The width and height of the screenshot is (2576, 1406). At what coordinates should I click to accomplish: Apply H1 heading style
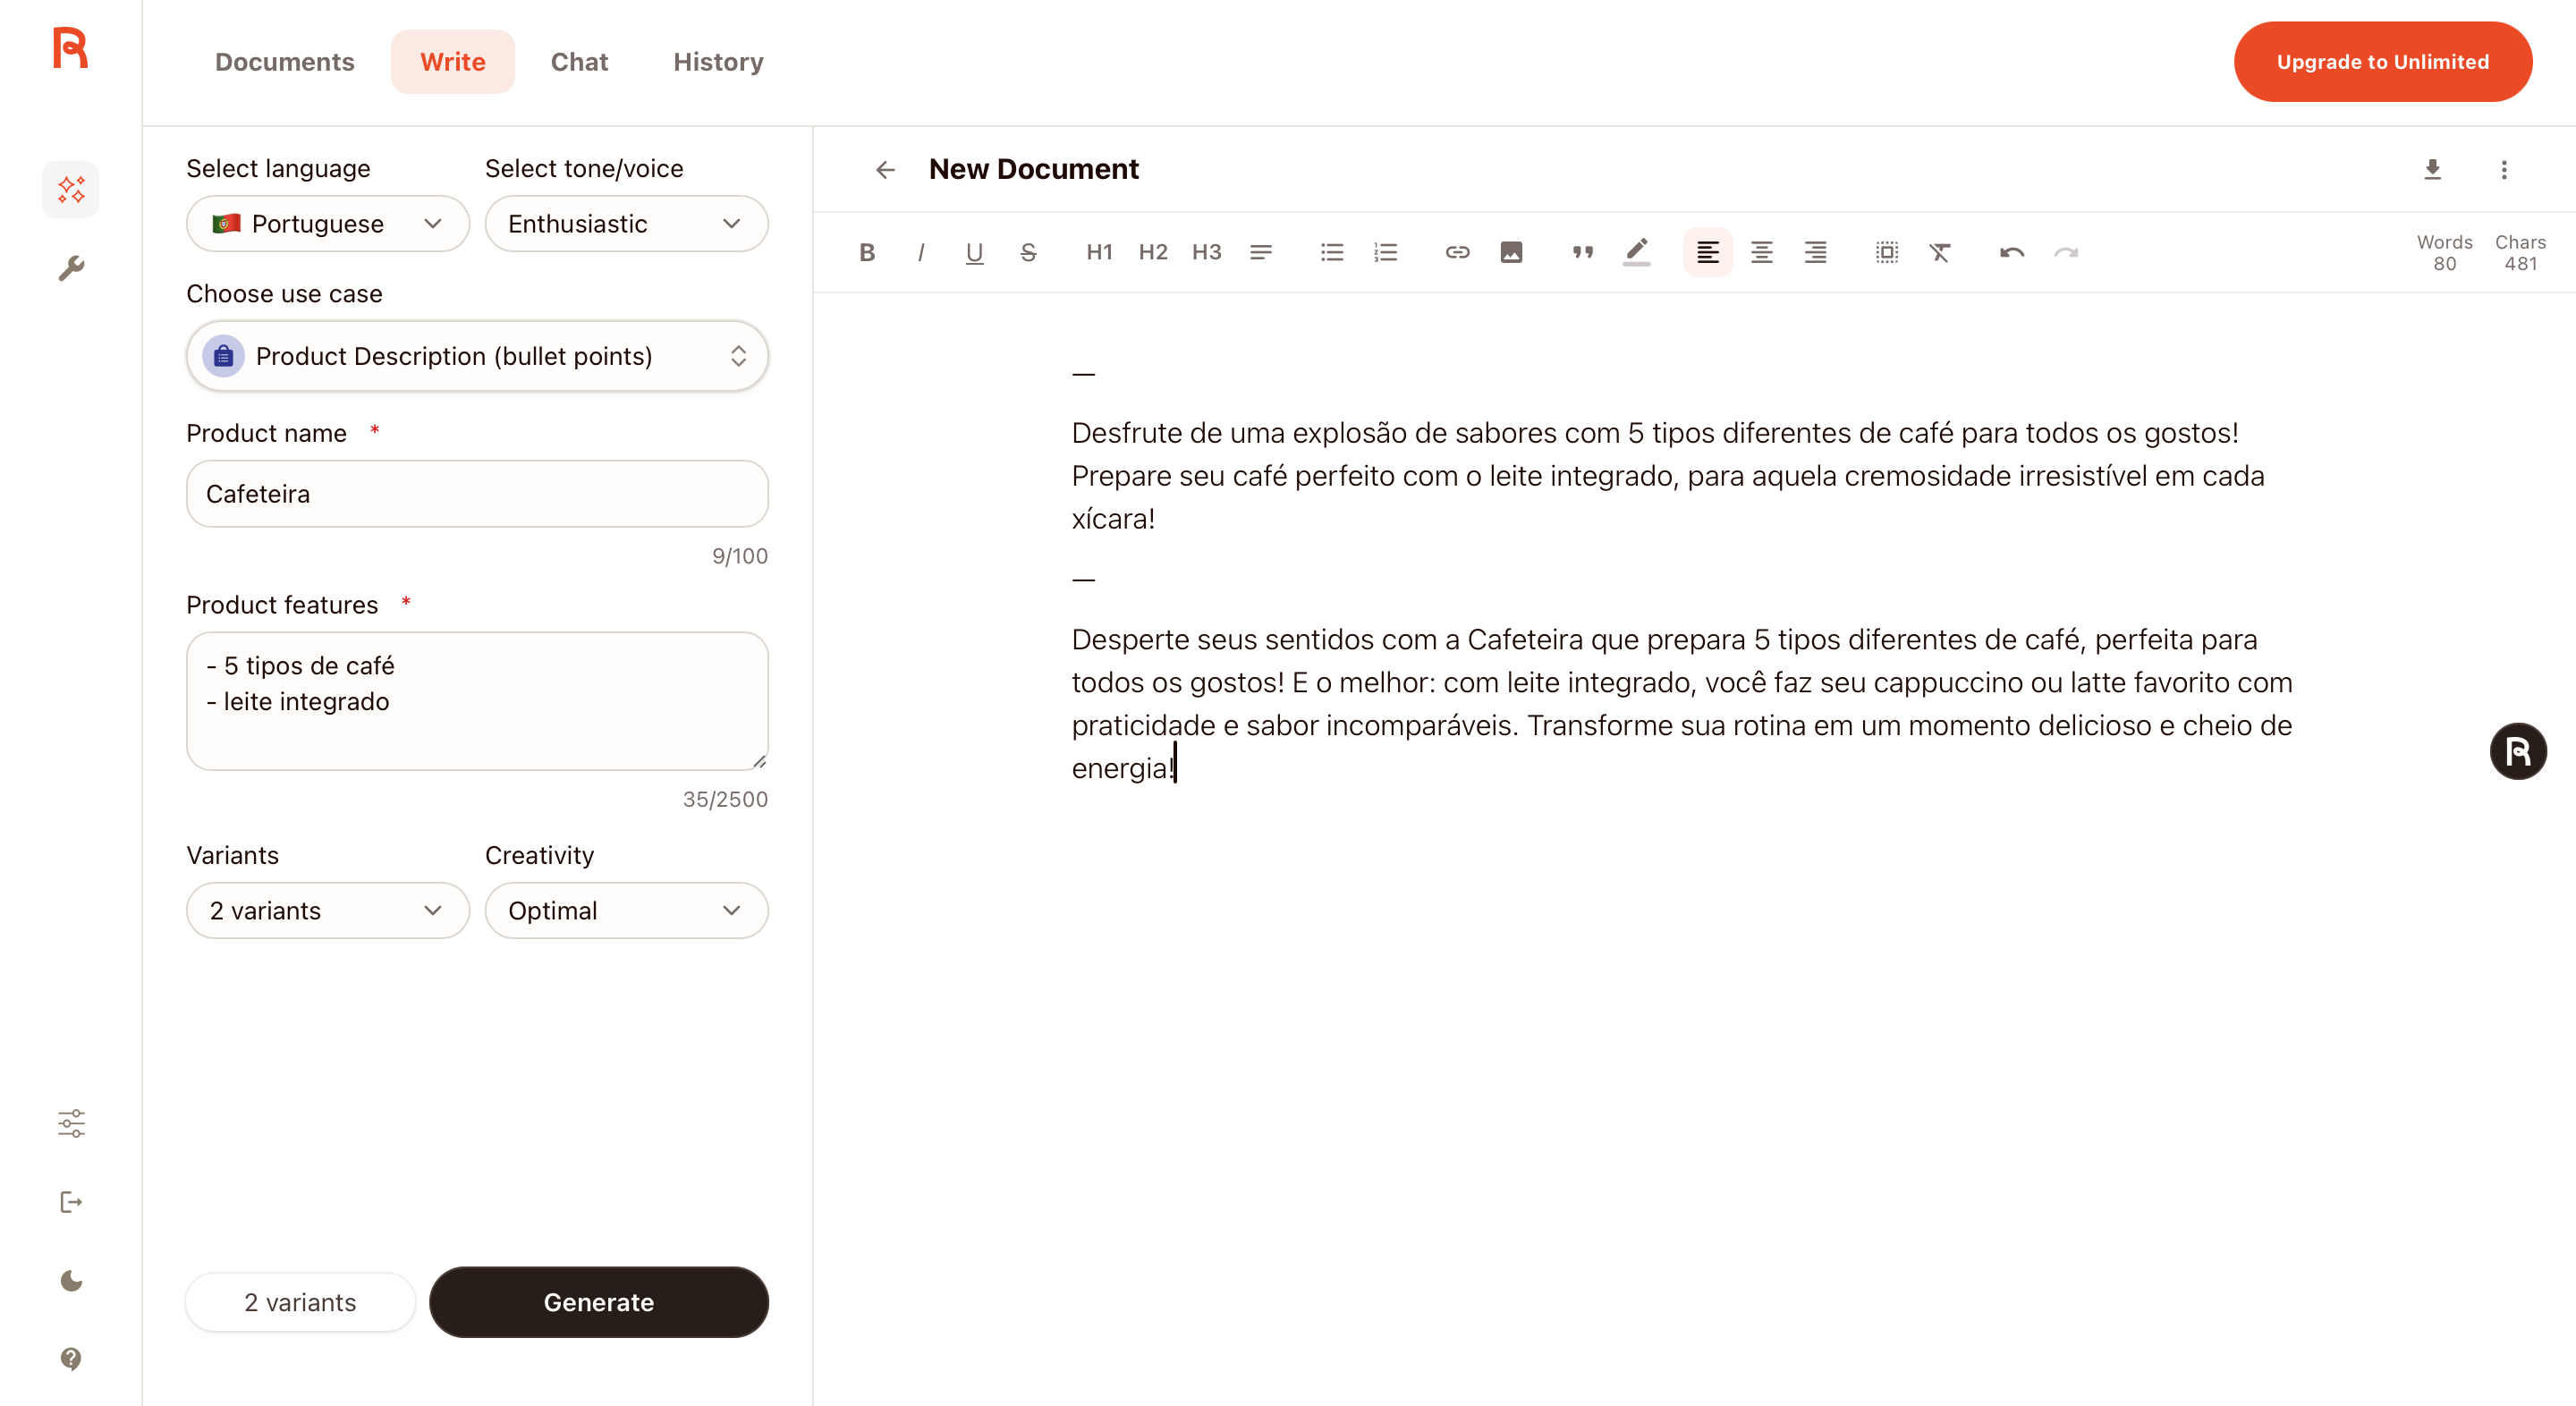pos(1100,253)
